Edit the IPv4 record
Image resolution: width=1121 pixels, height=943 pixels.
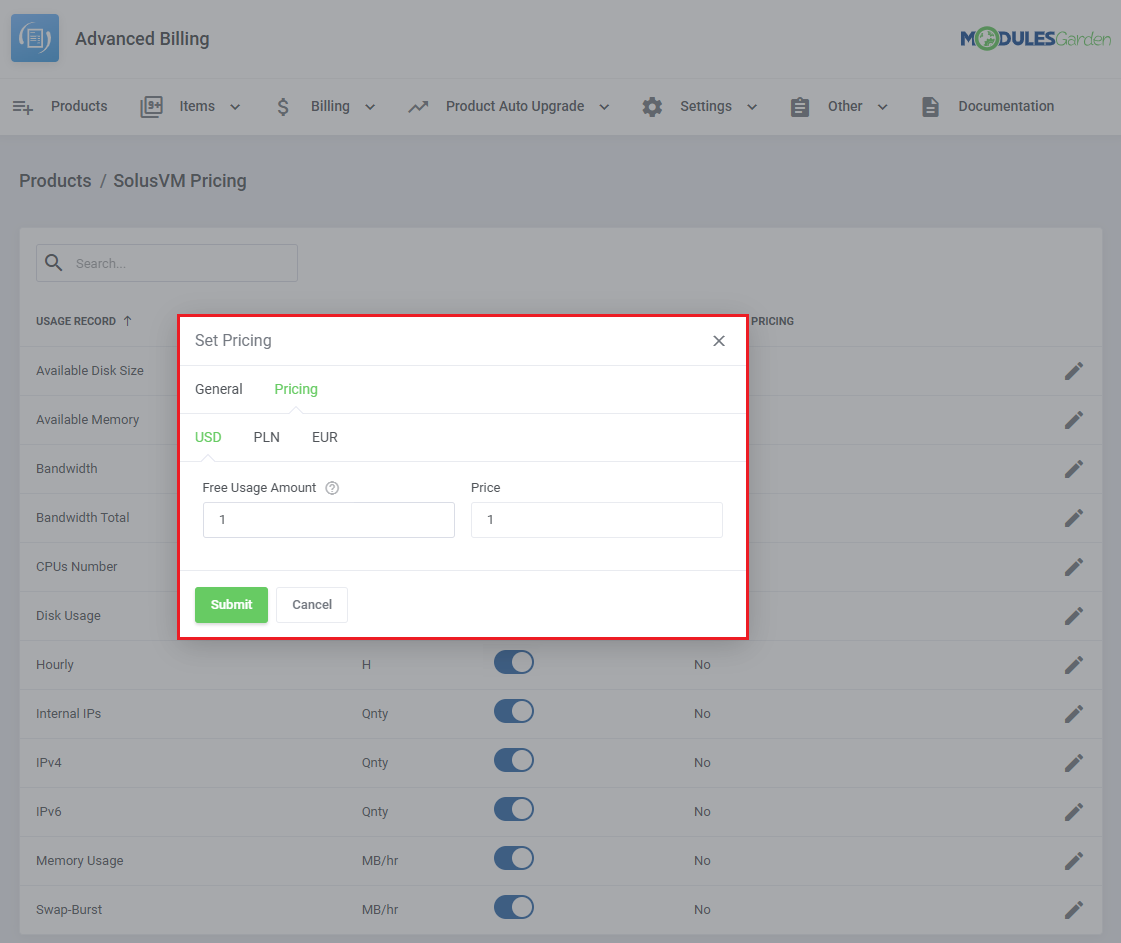point(1074,763)
